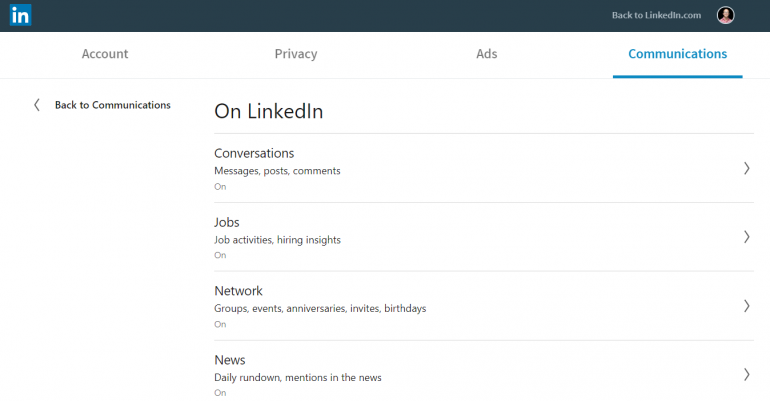Expand the Jobs row chevron

(746, 237)
